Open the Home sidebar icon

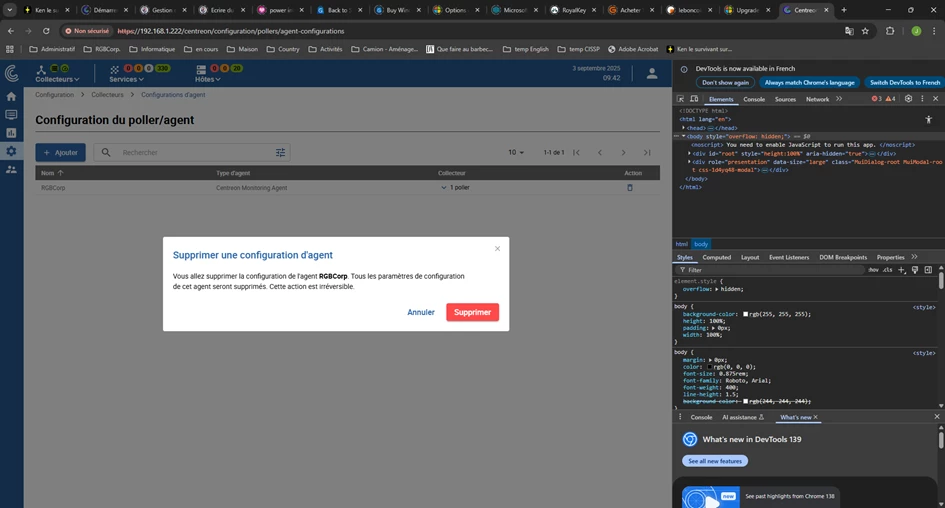11,96
